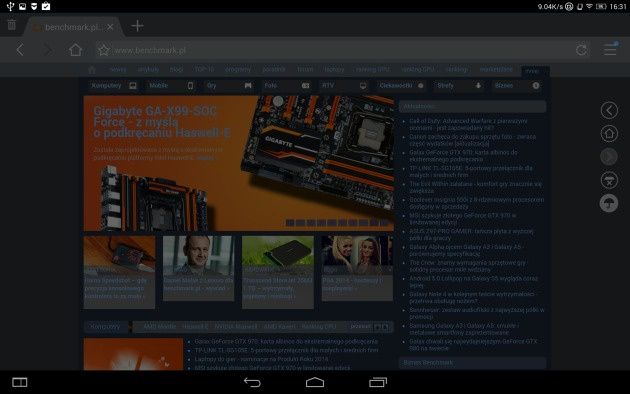
Task: Open the 'marketplace' top nav link
Action: 496,69
